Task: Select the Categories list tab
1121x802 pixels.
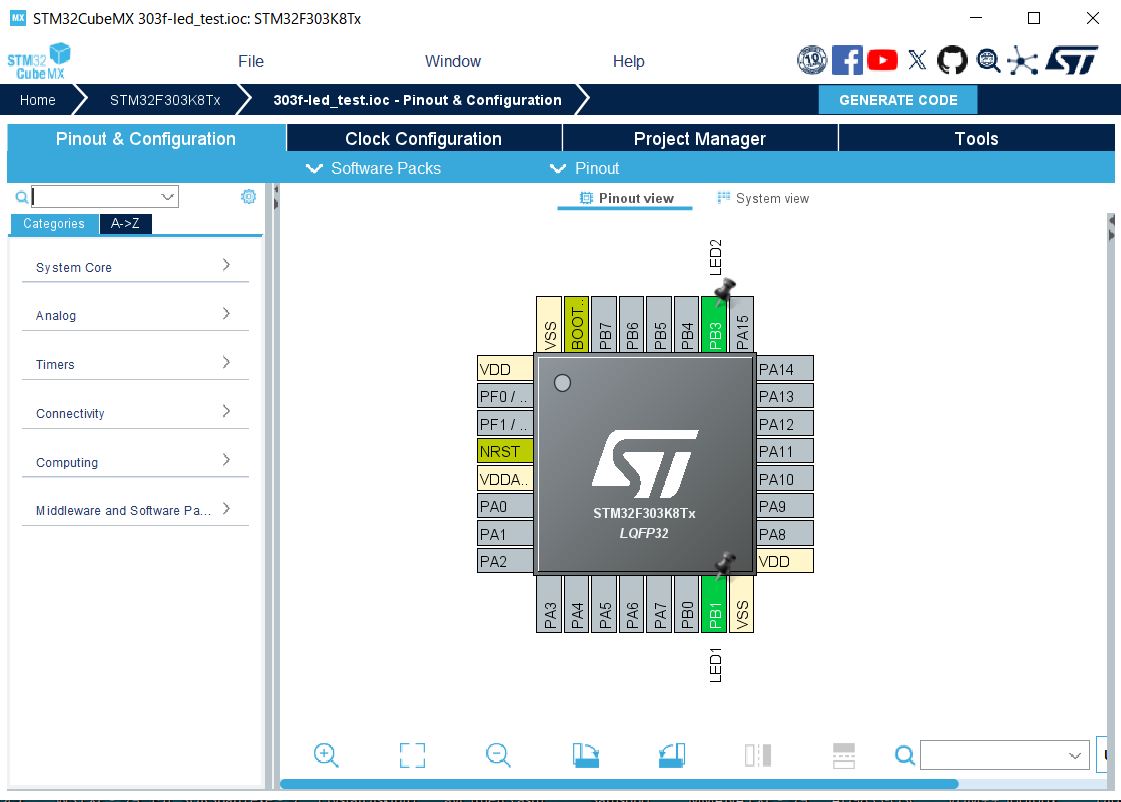Action: click(54, 224)
